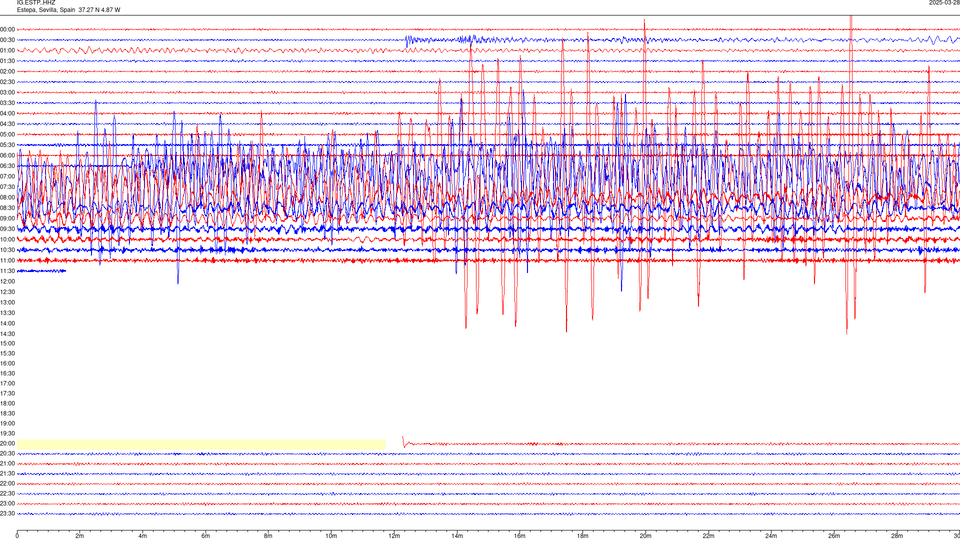Select the 19:30 time row label
Image resolution: width=960 pixels, height=540 pixels.
(7, 433)
